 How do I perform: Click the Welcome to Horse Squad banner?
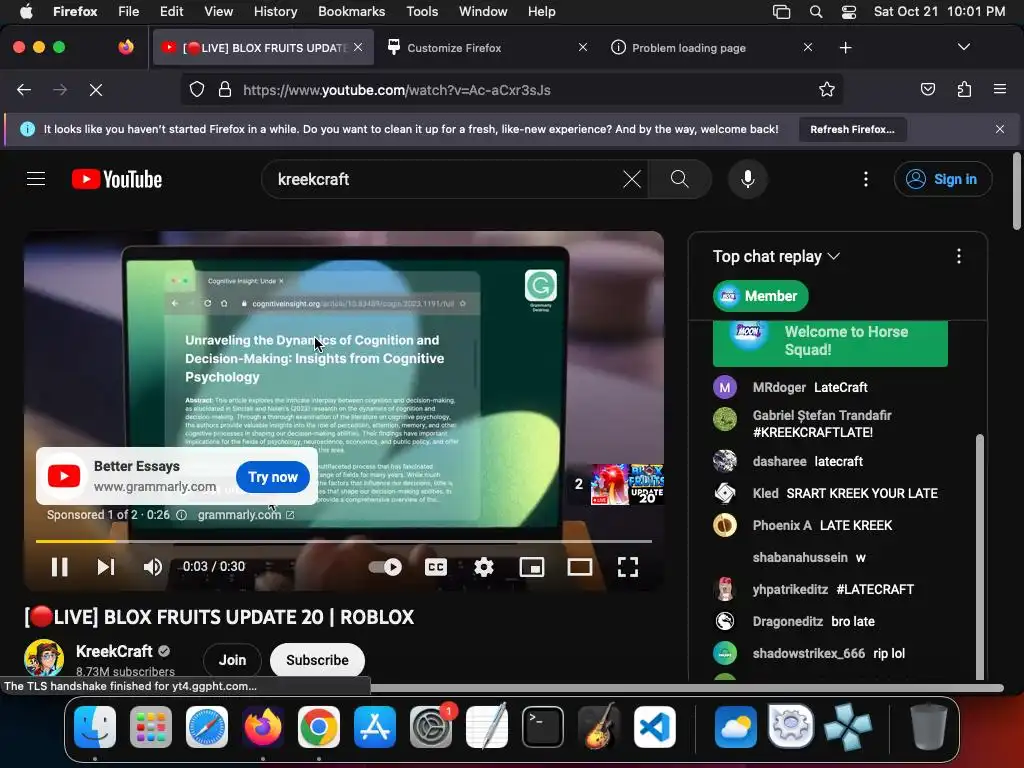830,342
